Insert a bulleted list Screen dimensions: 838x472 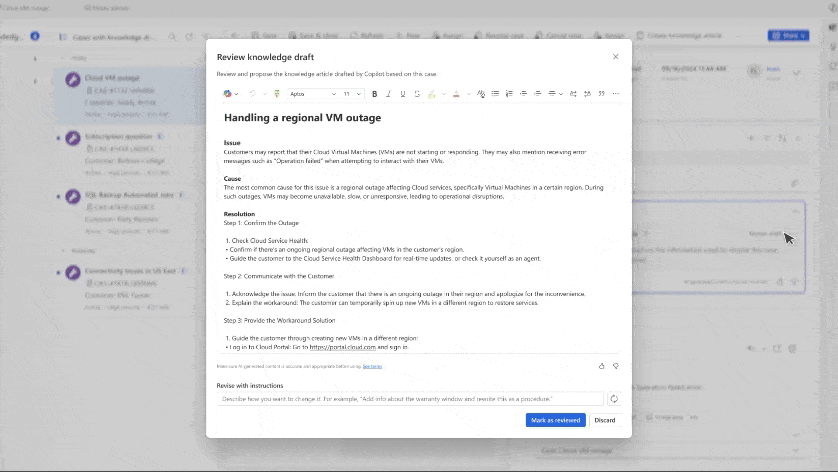click(x=495, y=94)
